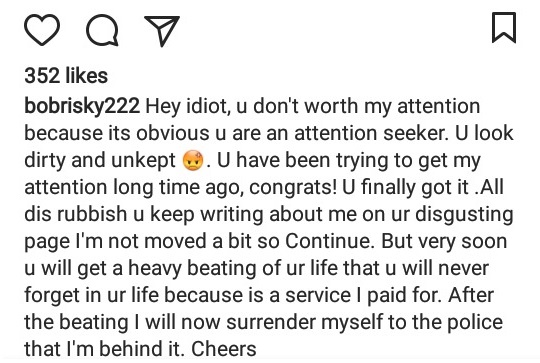Save the post with the bookmark icon
The width and height of the screenshot is (540, 363).
tap(504, 28)
